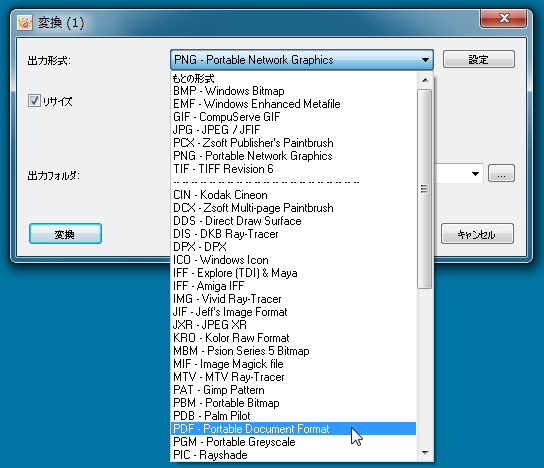Toggle the リサイズ checkbox

pos(34,101)
